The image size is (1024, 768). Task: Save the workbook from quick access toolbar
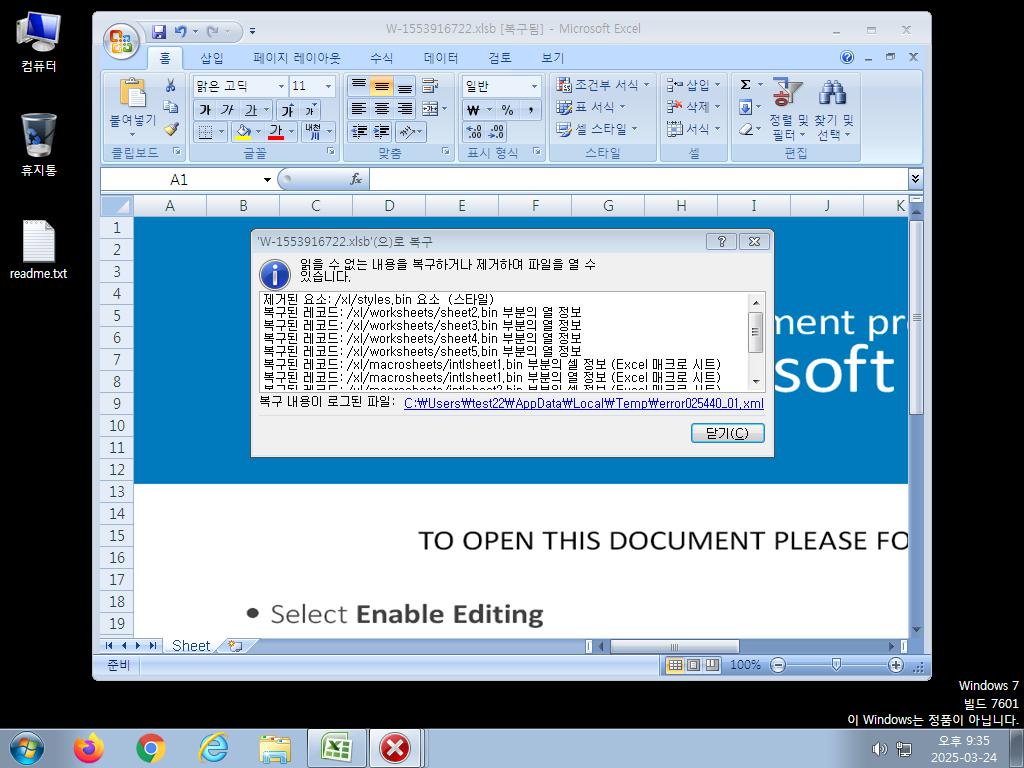click(159, 31)
